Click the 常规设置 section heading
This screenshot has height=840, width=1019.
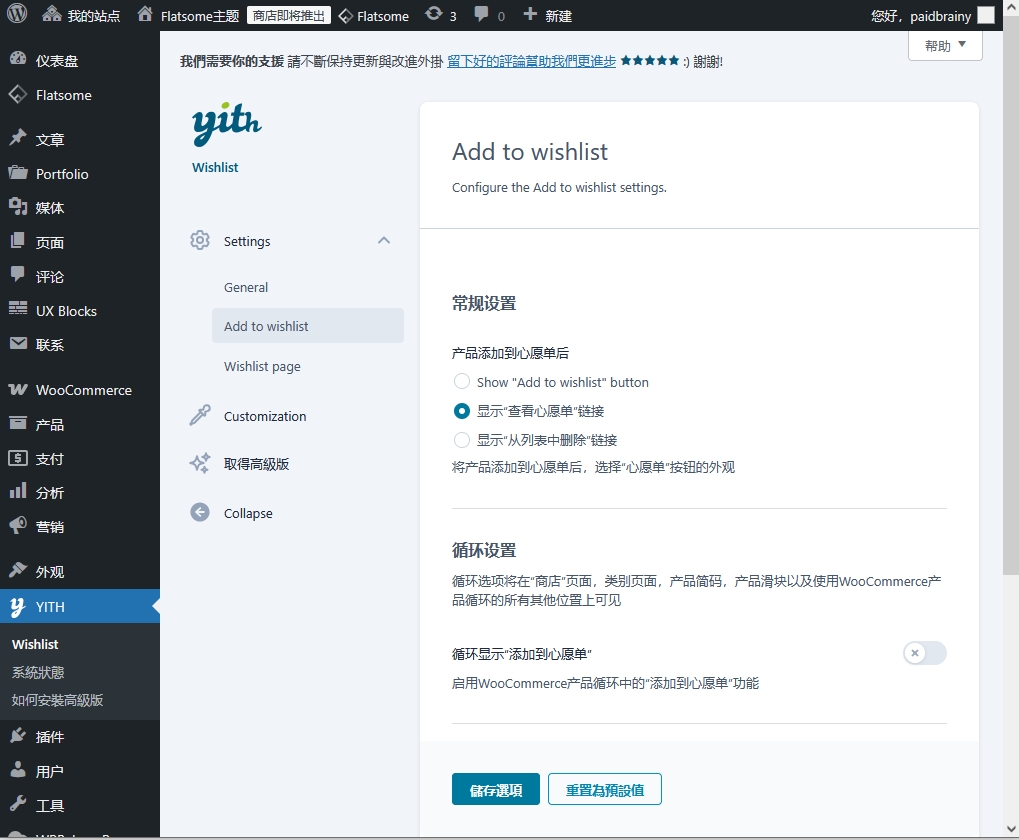point(484,303)
